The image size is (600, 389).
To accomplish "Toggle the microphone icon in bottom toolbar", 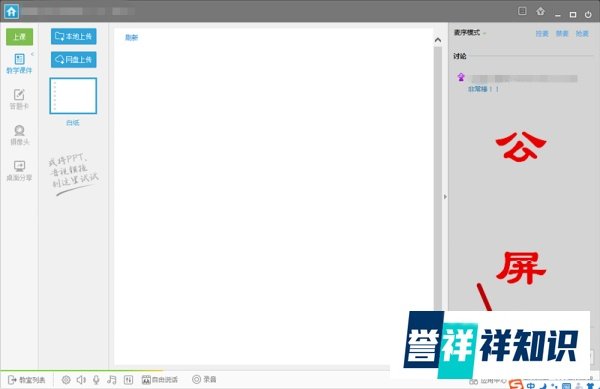I will (x=96, y=379).
